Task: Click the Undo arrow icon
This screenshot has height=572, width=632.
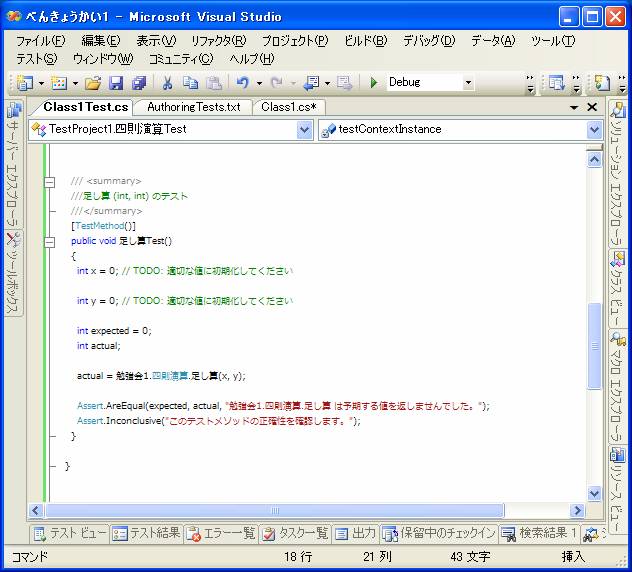Action: (242, 83)
